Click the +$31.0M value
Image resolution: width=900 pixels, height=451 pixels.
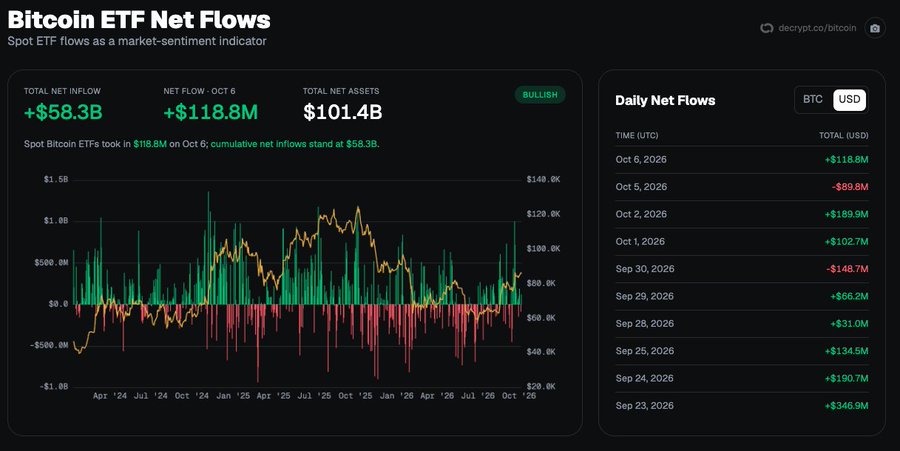click(849, 324)
